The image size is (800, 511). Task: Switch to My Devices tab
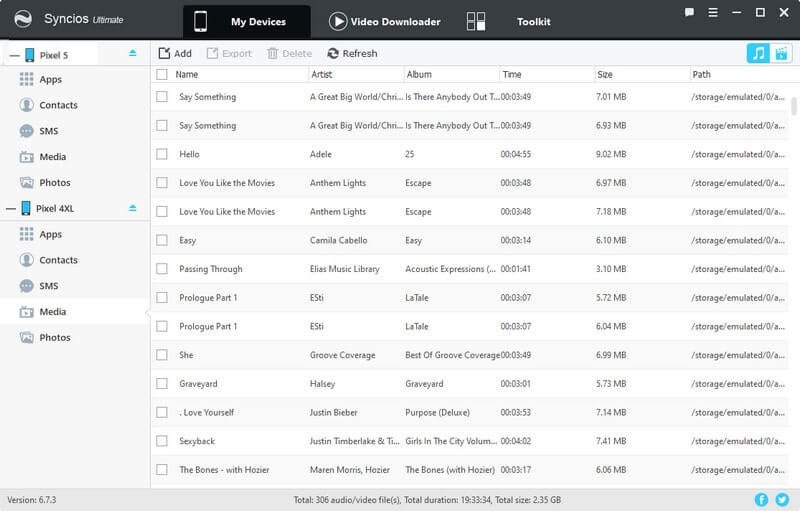tap(246, 21)
